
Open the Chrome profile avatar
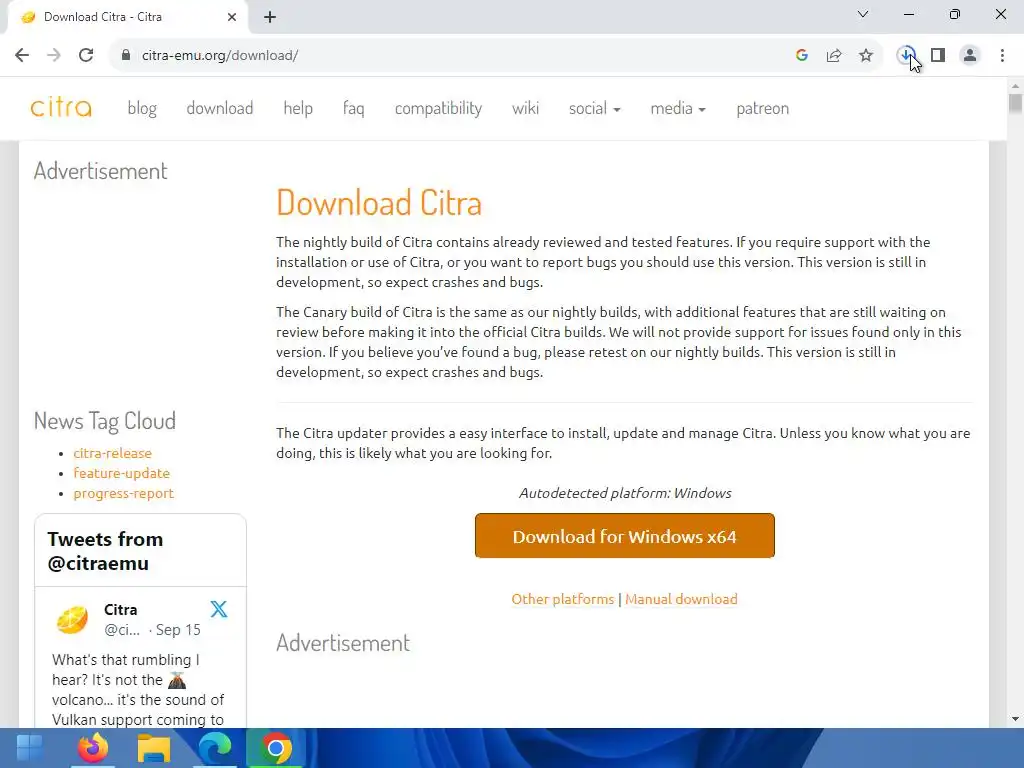[970, 56]
